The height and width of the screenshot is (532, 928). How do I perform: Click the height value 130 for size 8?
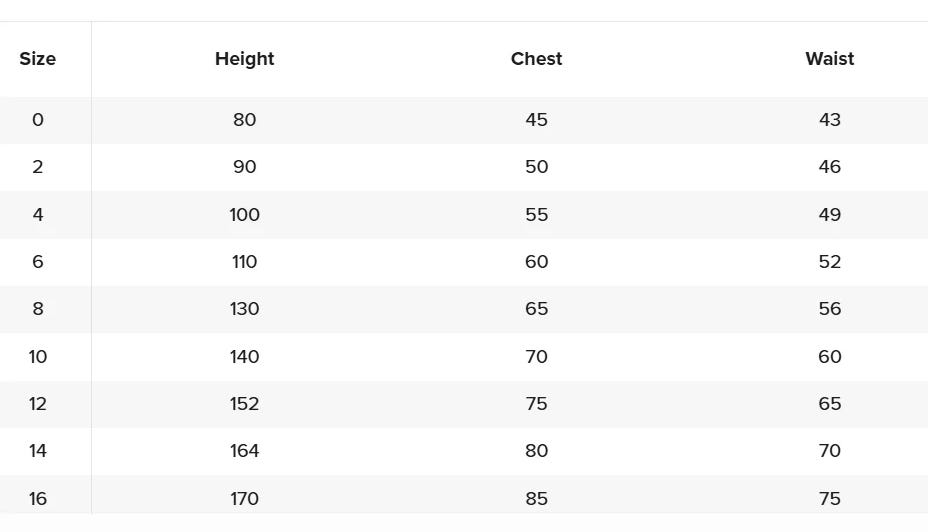244,309
